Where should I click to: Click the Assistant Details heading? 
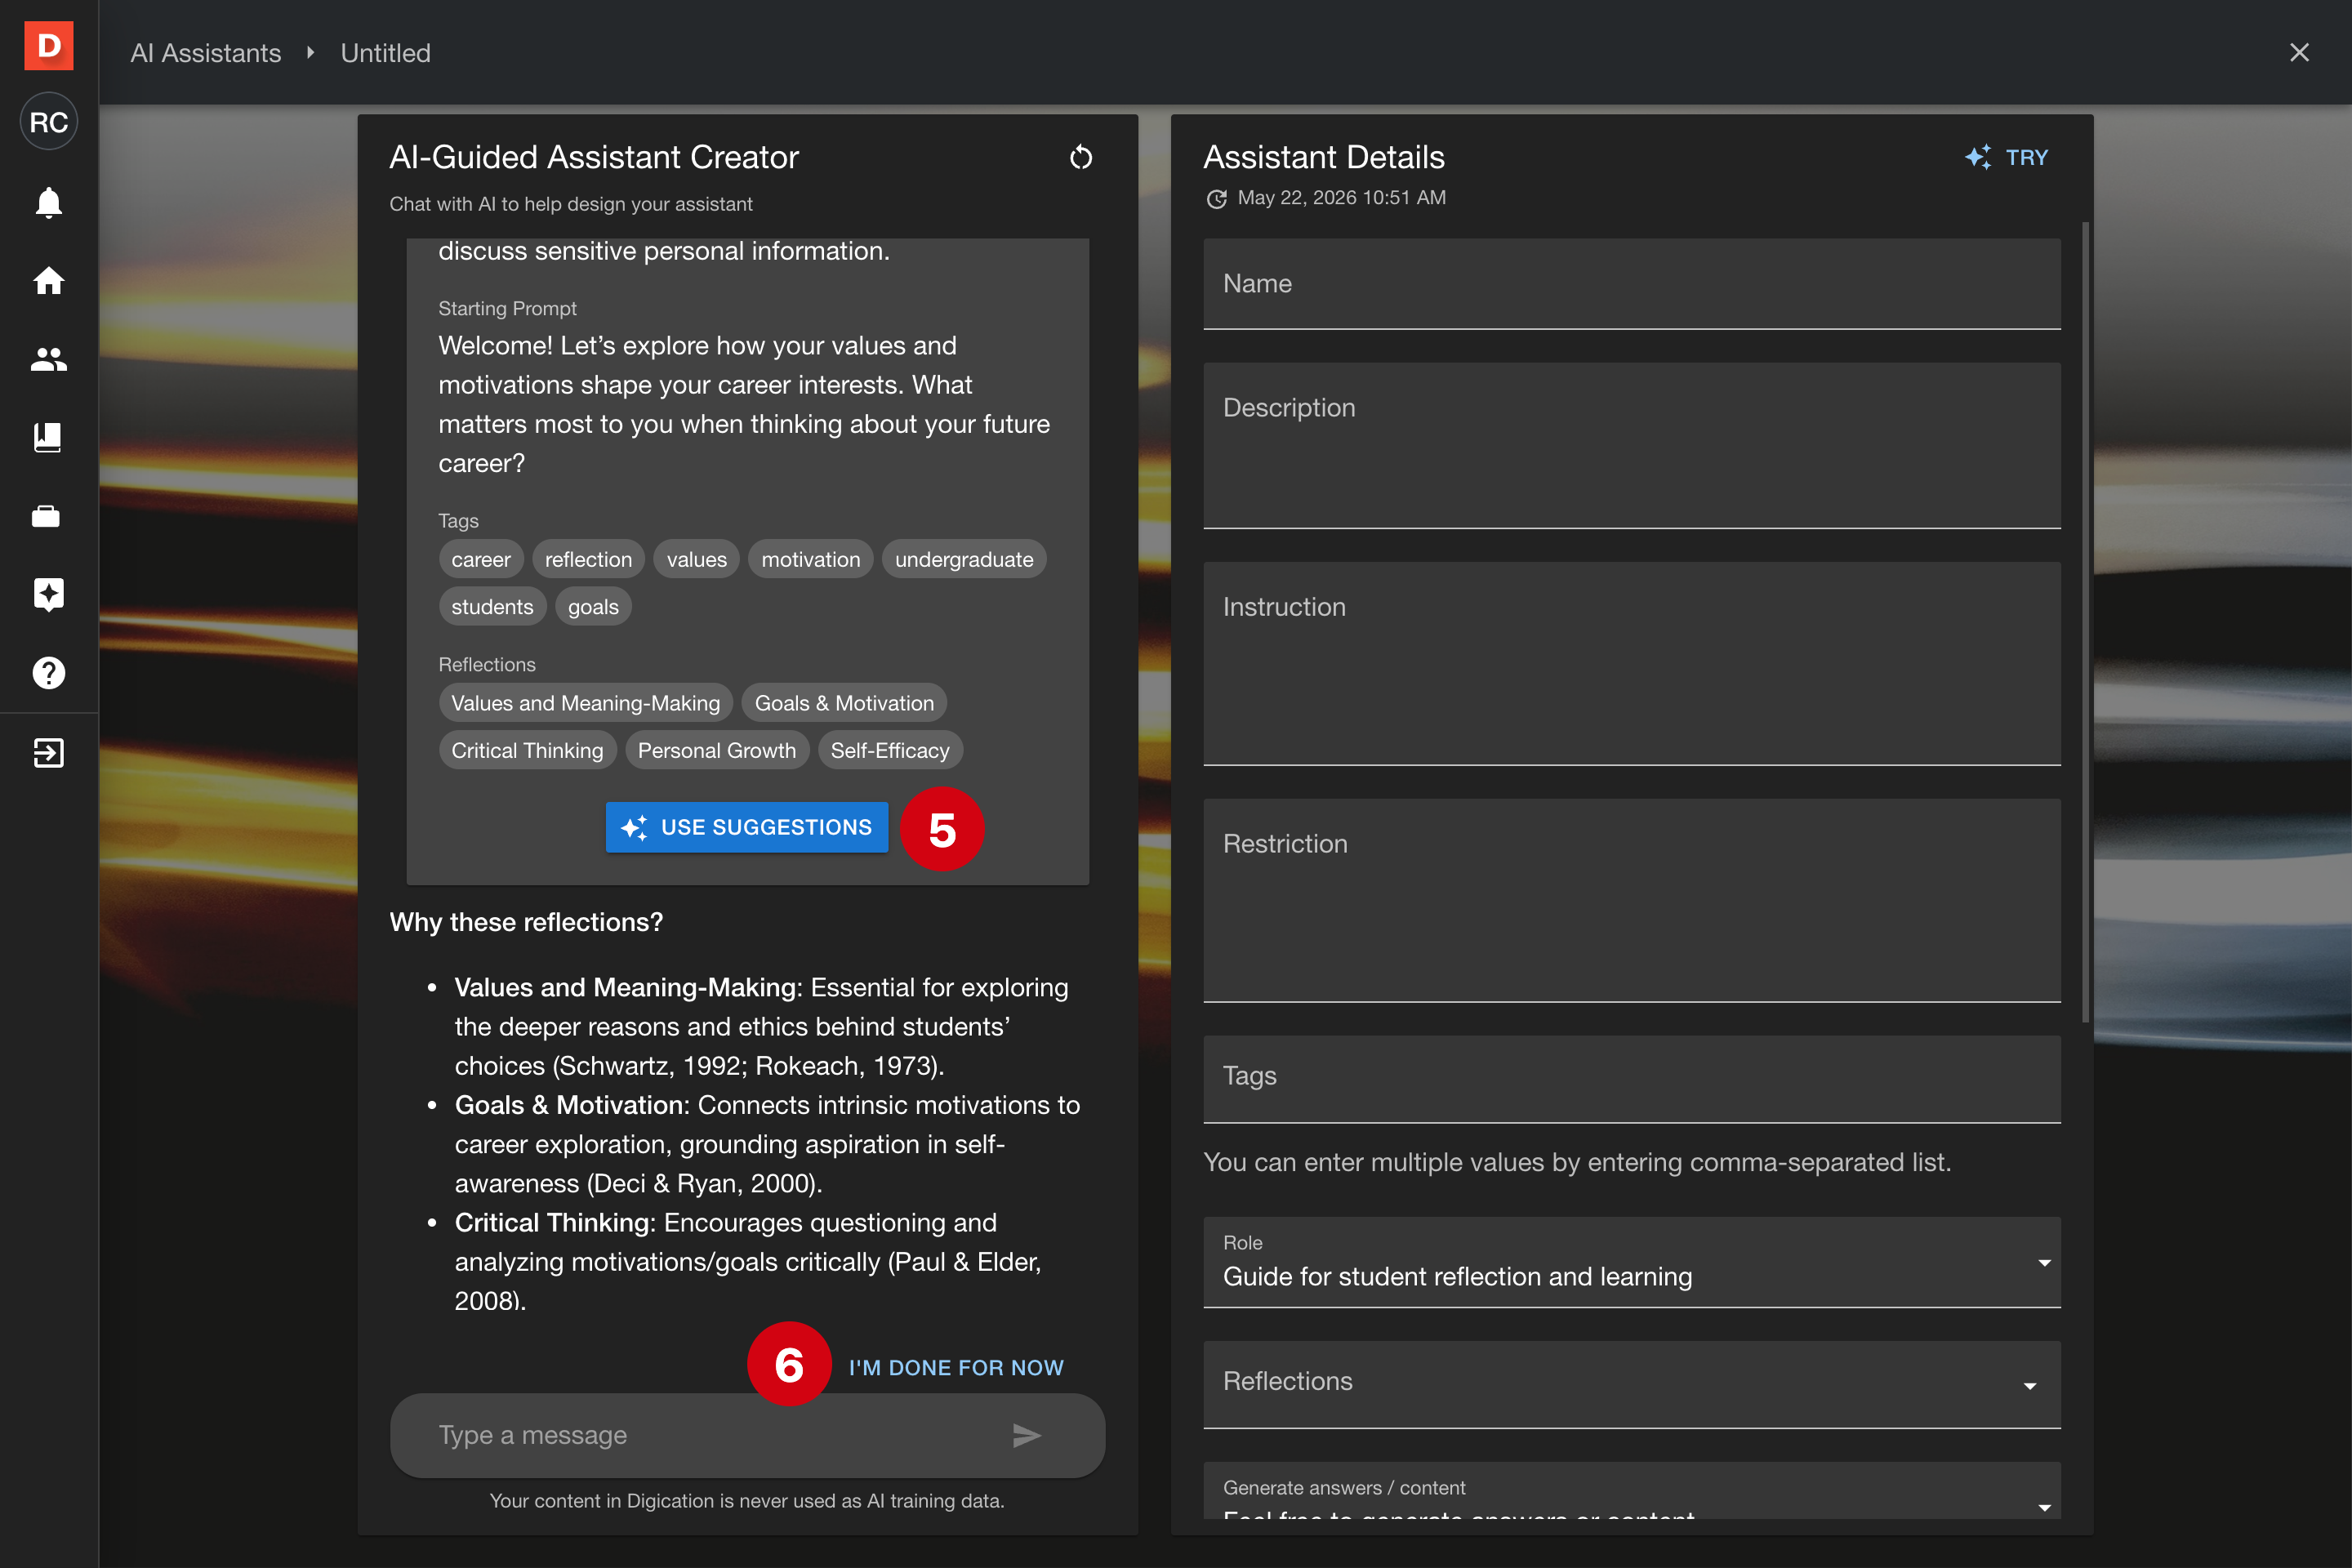click(x=1324, y=157)
